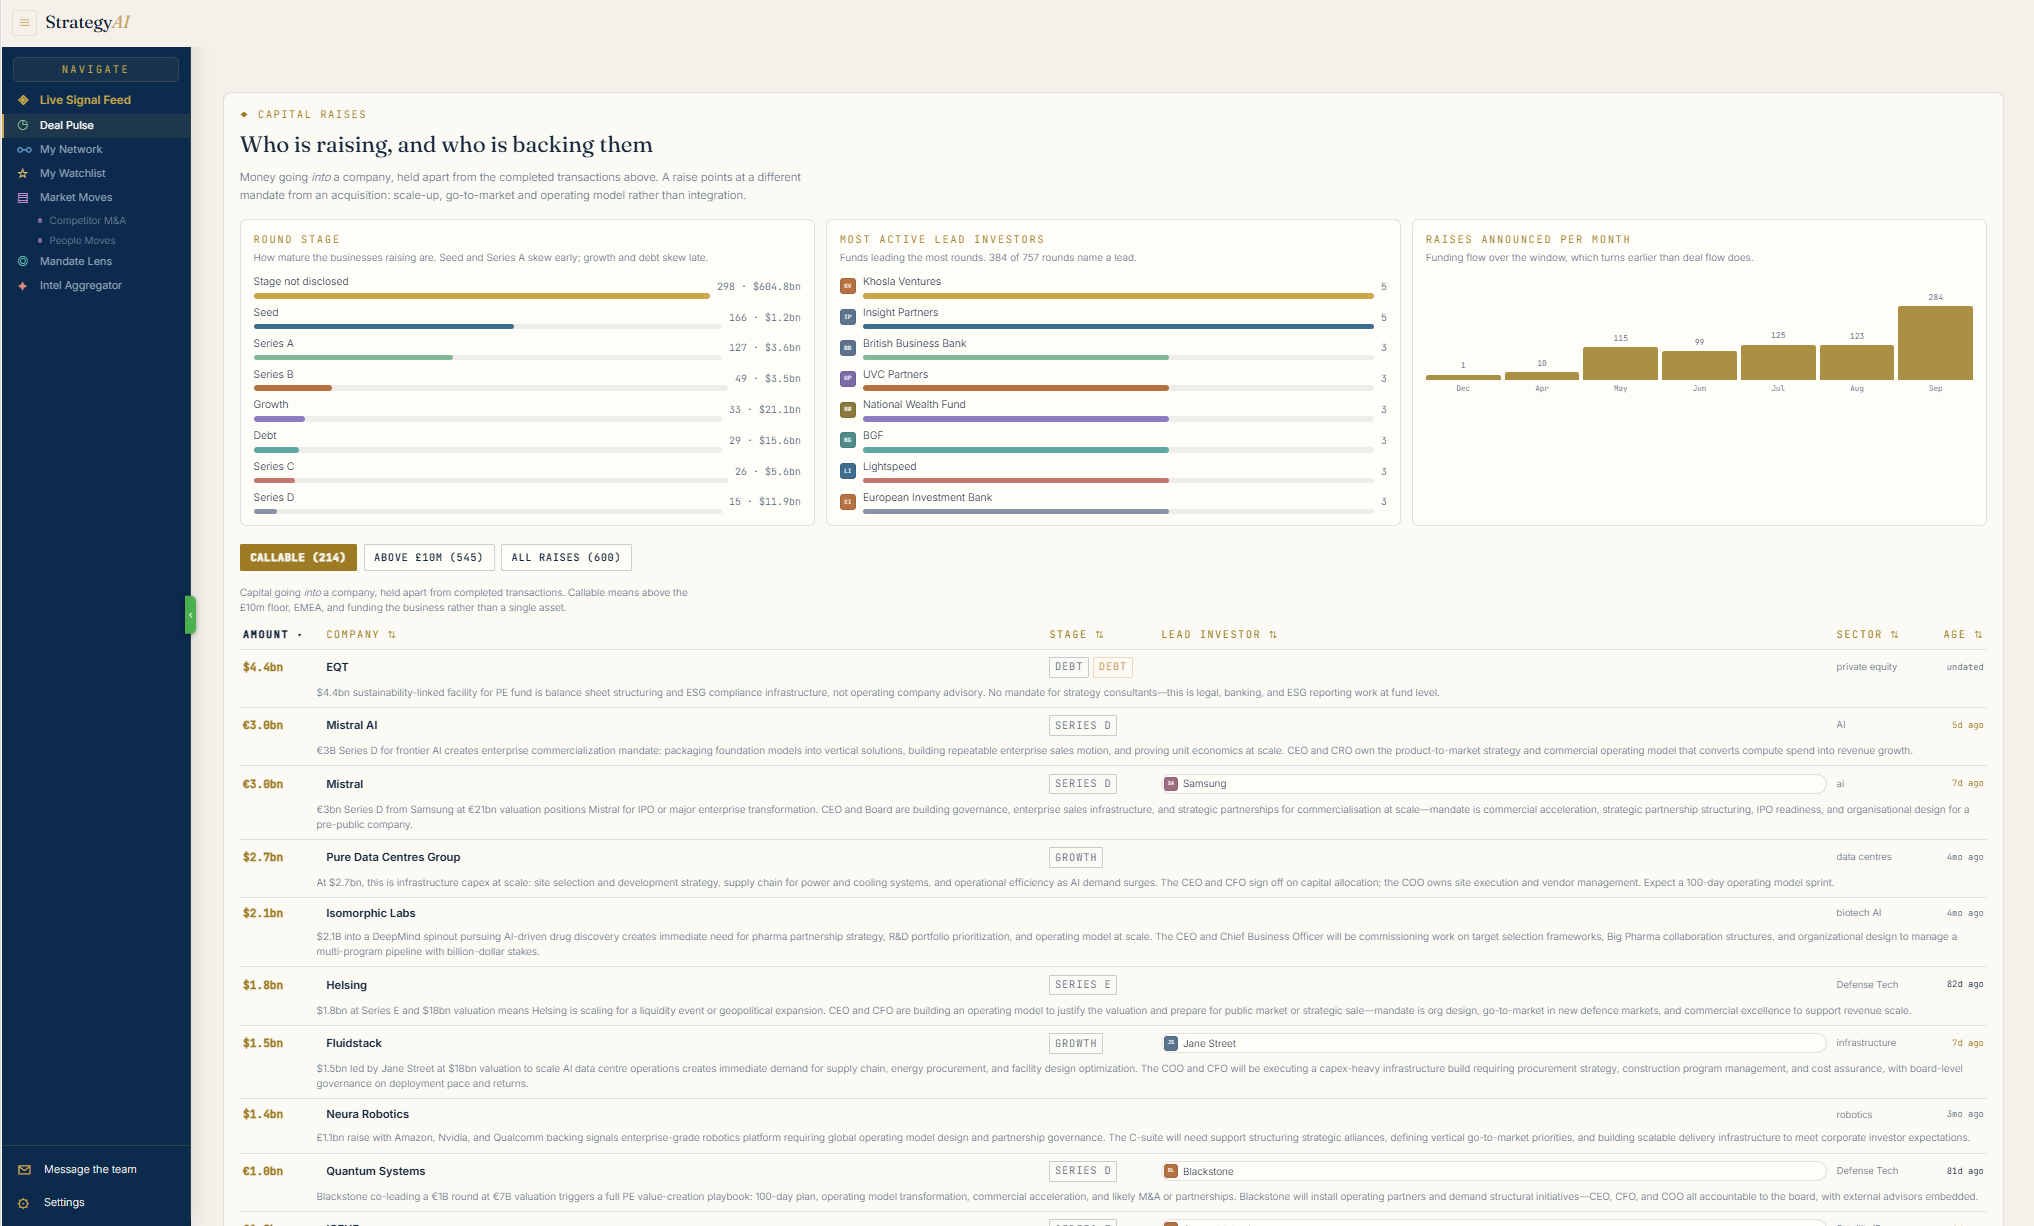Click the Samsung lead investor badge icon
Image resolution: width=2034 pixels, height=1226 pixels.
click(1171, 784)
